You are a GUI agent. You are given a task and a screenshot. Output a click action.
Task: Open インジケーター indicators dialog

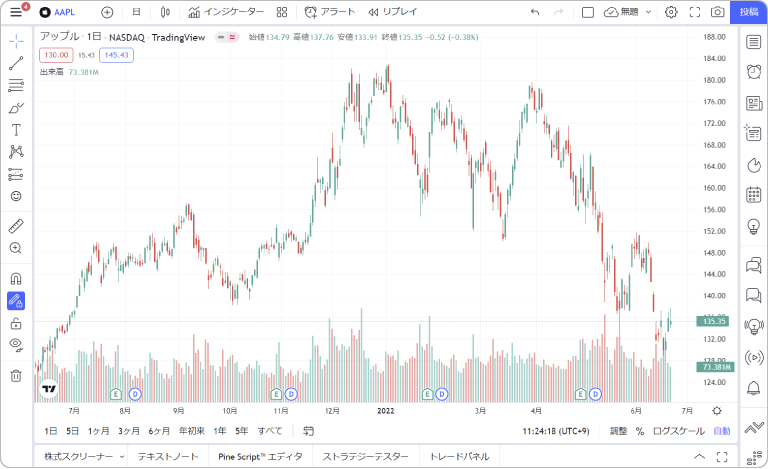pyautogui.click(x=226, y=12)
